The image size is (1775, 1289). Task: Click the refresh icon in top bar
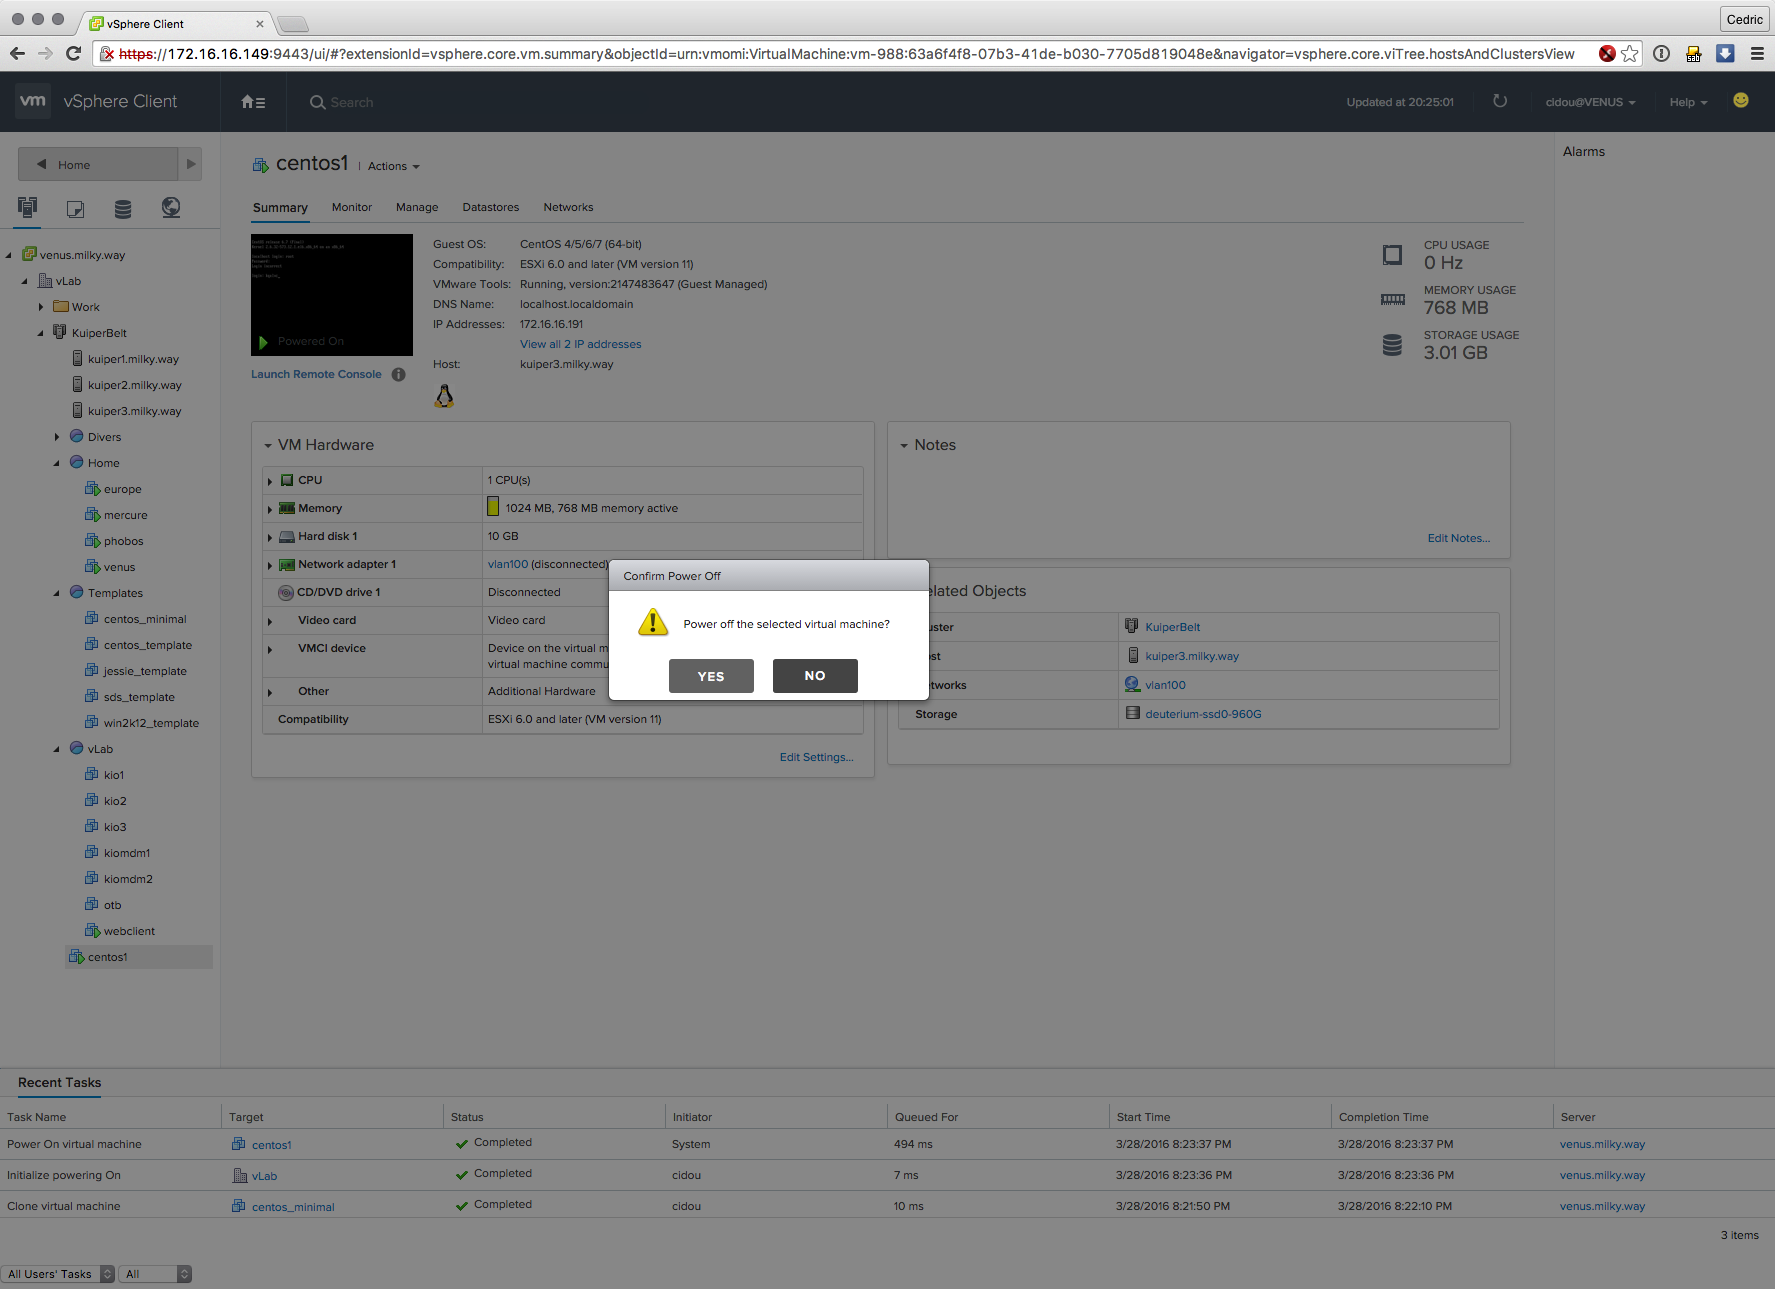point(1499,101)
